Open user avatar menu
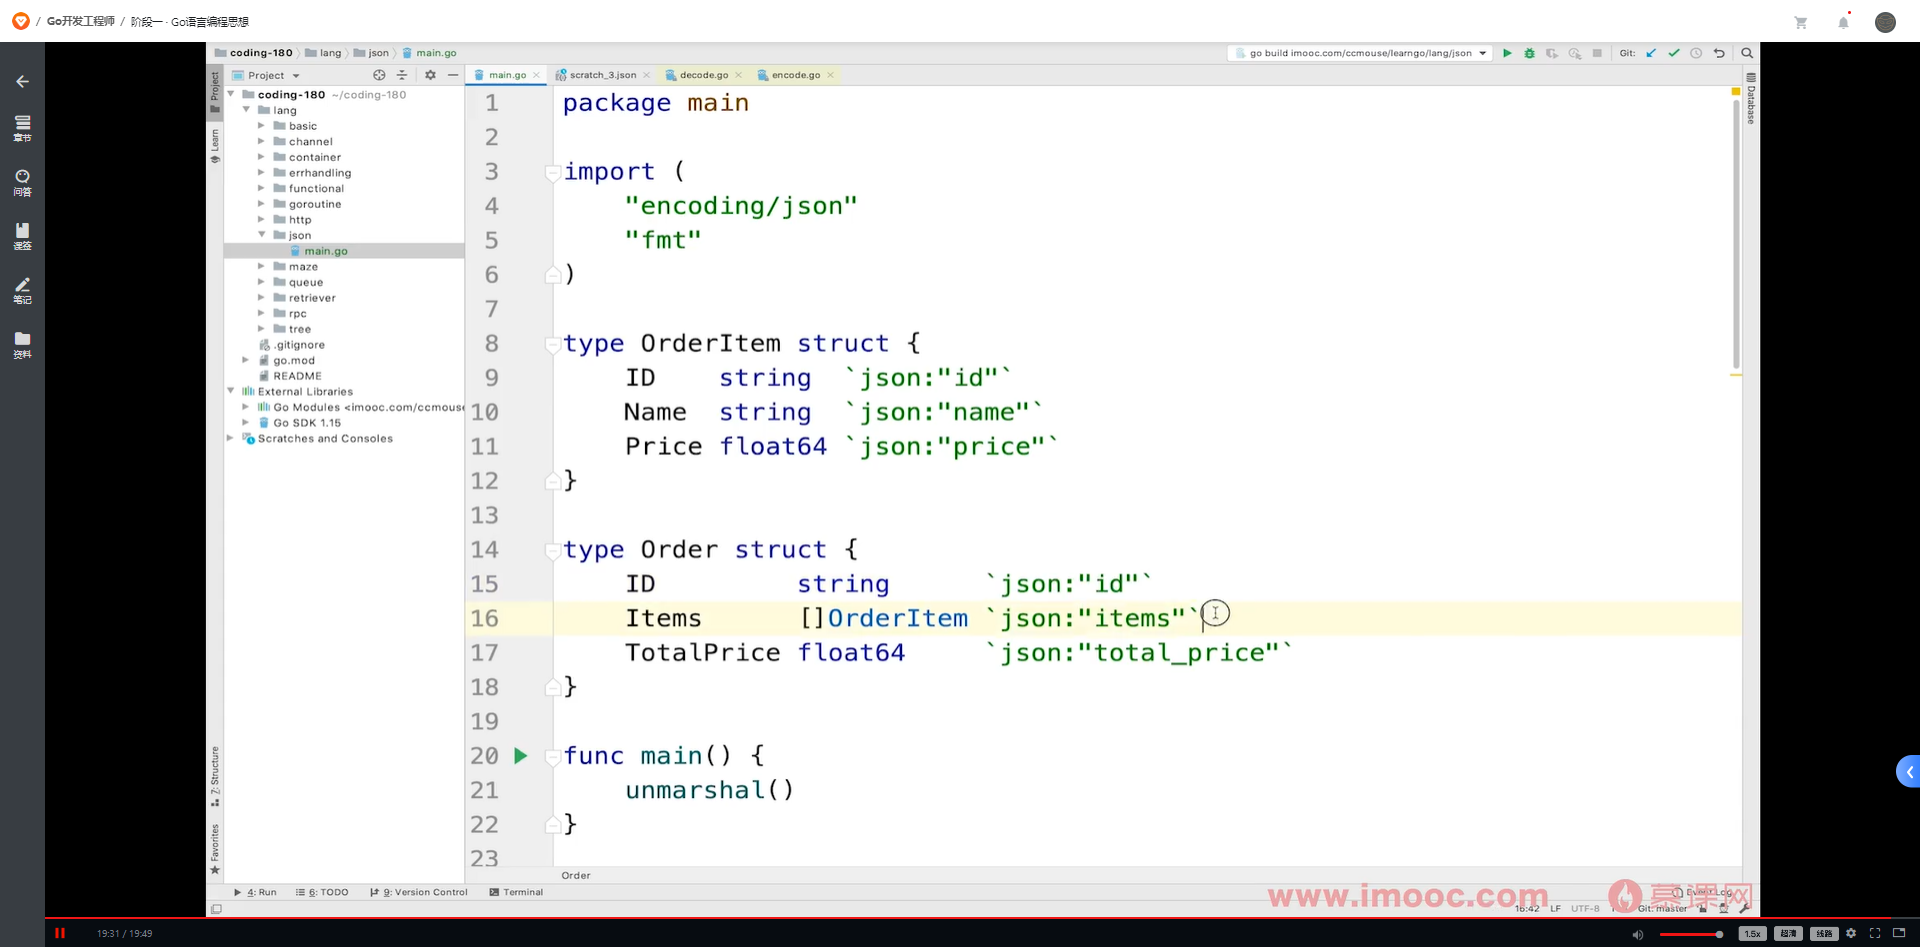The image size is (1920, 947). click(x=1885, y=22)
